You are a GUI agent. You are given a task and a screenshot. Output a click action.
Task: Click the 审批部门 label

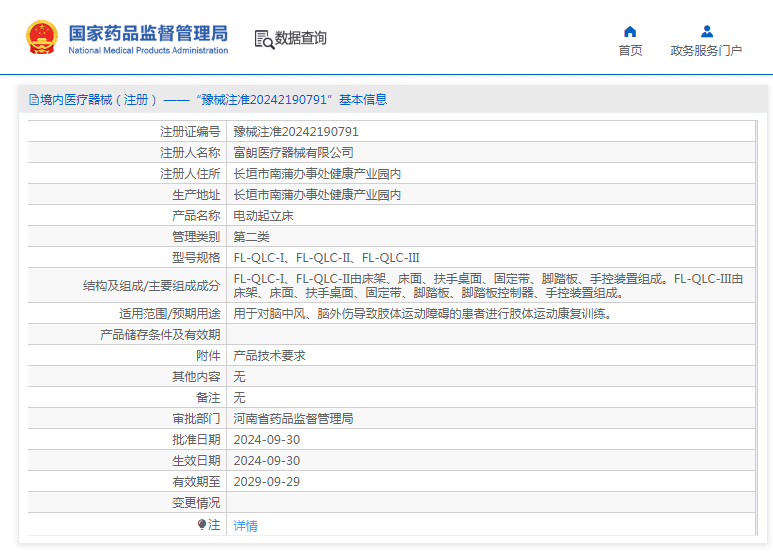pos(196,419)
